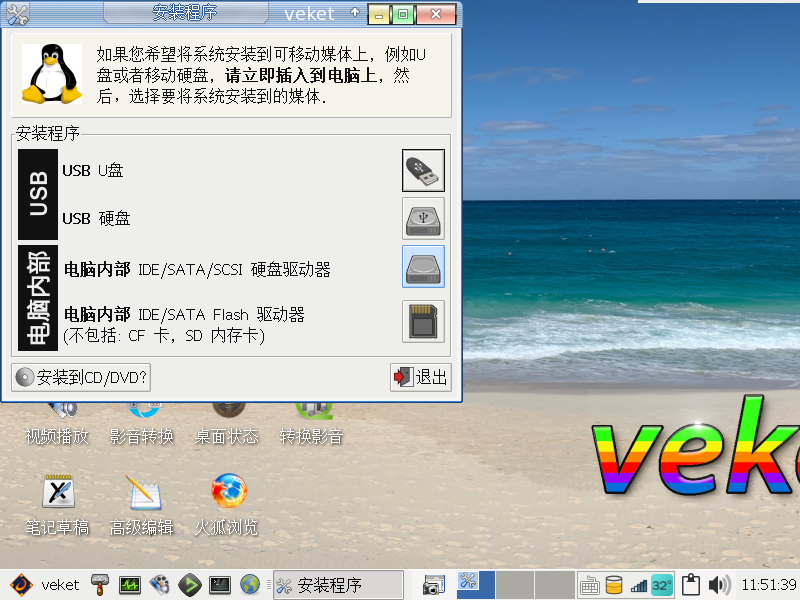Click the storage cylinder tray icon
Screen dimensions: 800x600
(614, 585)
